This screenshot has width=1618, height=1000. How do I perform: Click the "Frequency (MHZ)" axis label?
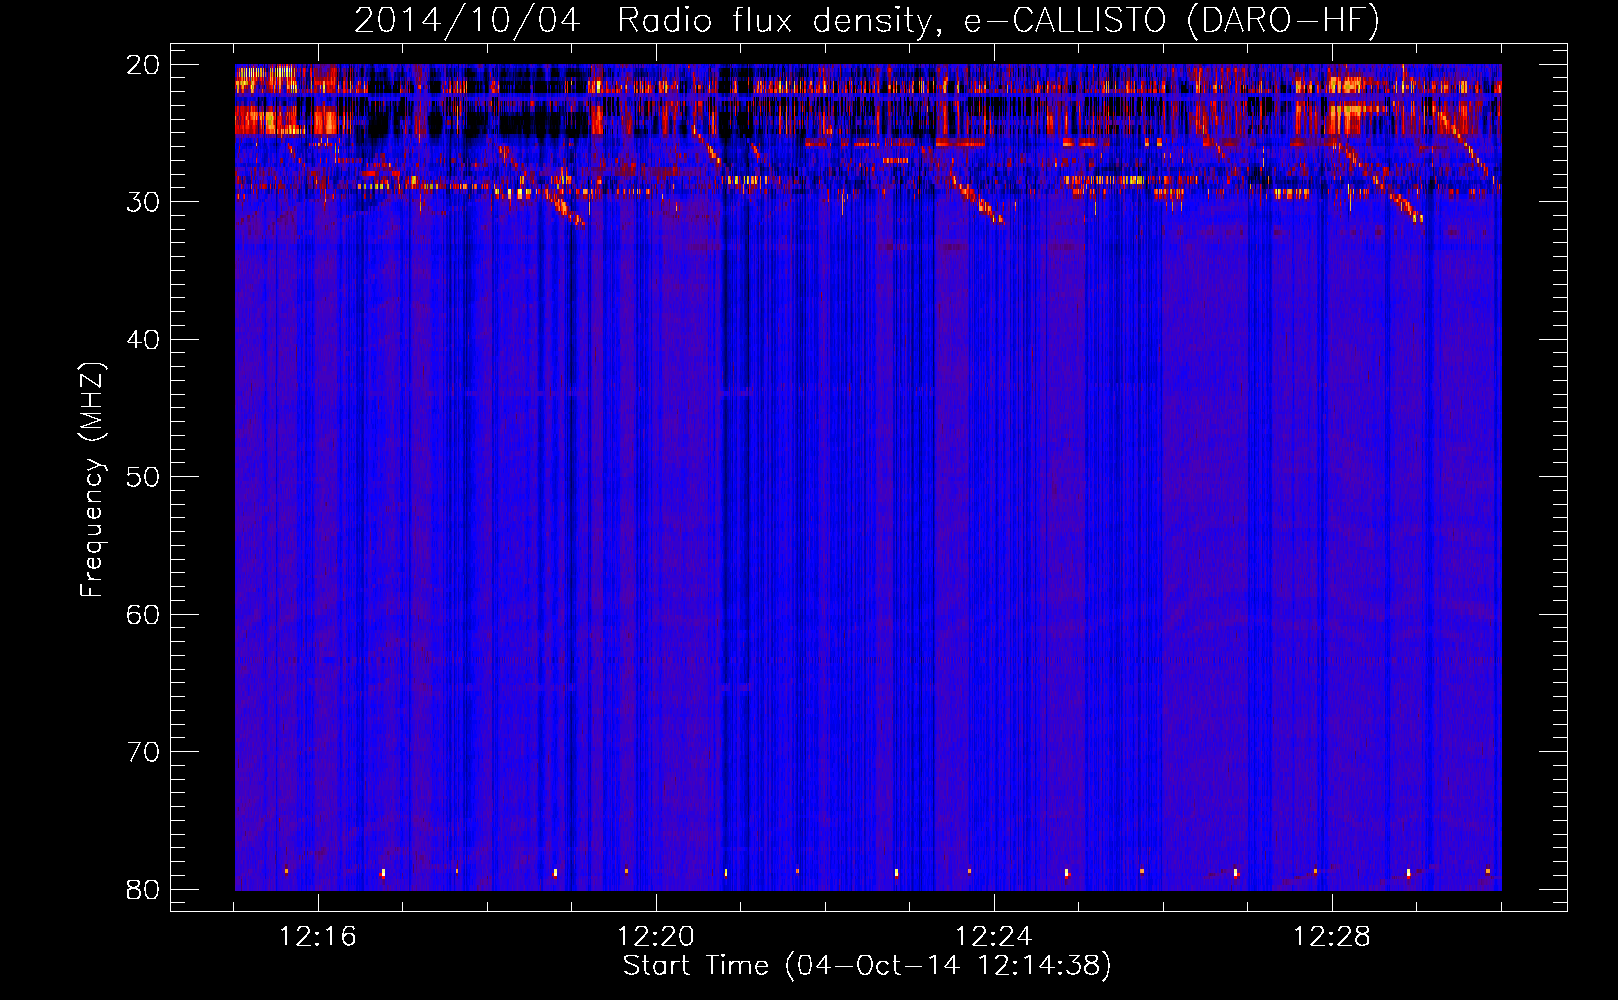click(91, 480)
